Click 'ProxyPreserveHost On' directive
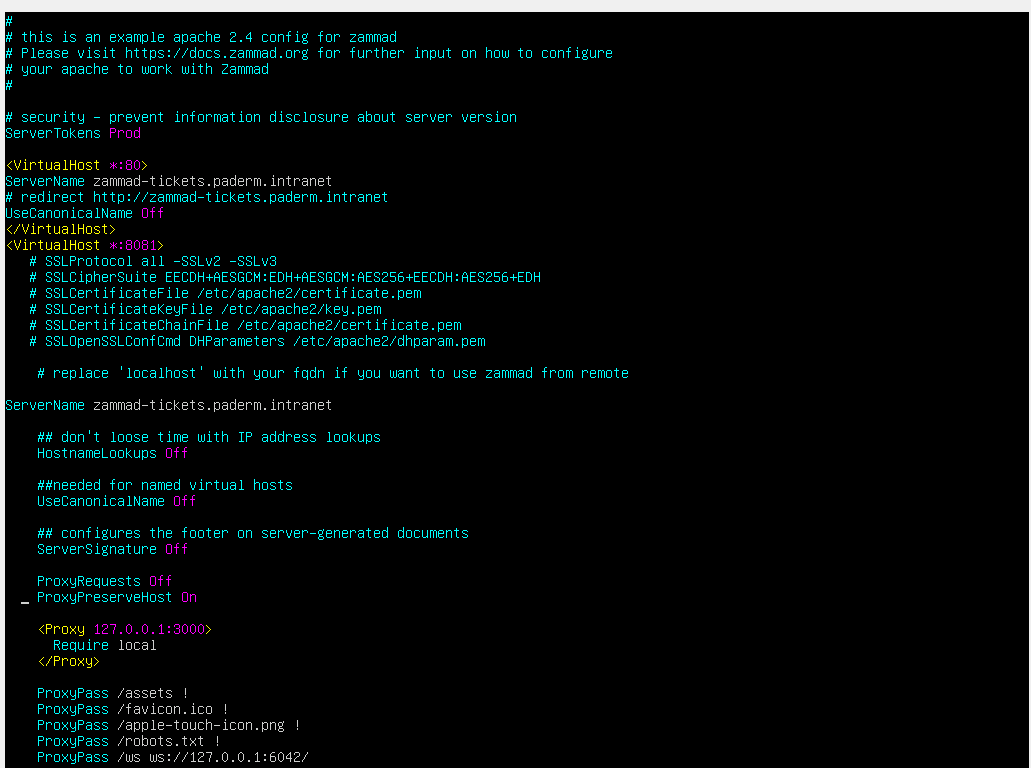 (x=117, y=597)
